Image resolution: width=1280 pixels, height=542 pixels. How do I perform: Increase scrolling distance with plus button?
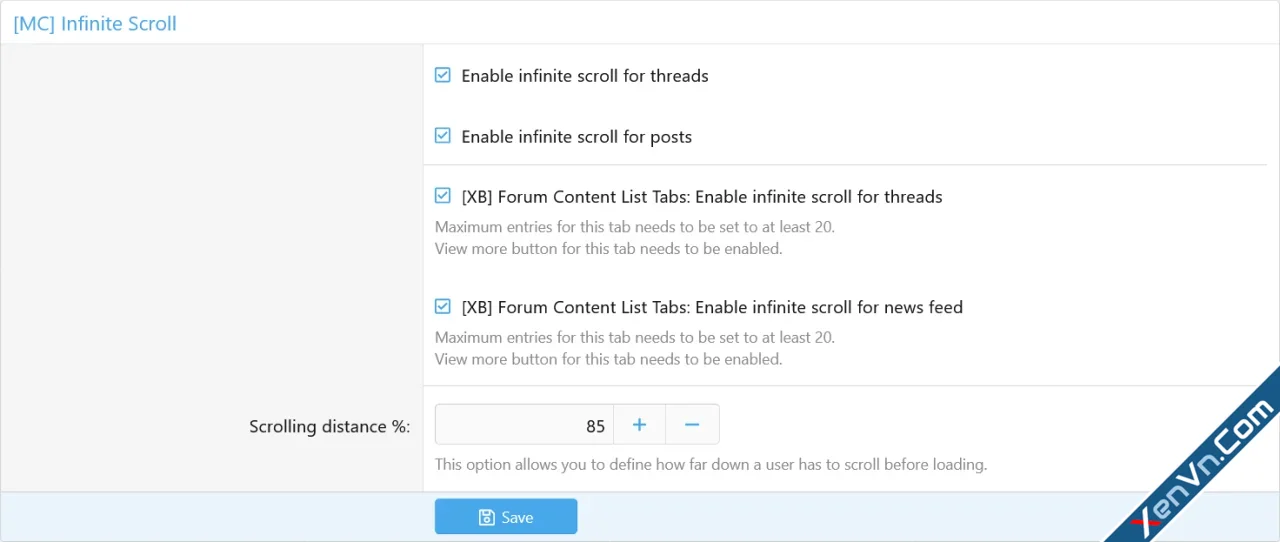click(640, 425)
